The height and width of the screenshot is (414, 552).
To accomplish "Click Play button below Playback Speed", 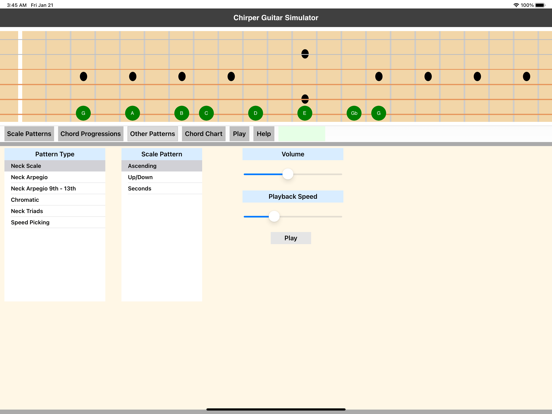I will click(x=291, y=238).
